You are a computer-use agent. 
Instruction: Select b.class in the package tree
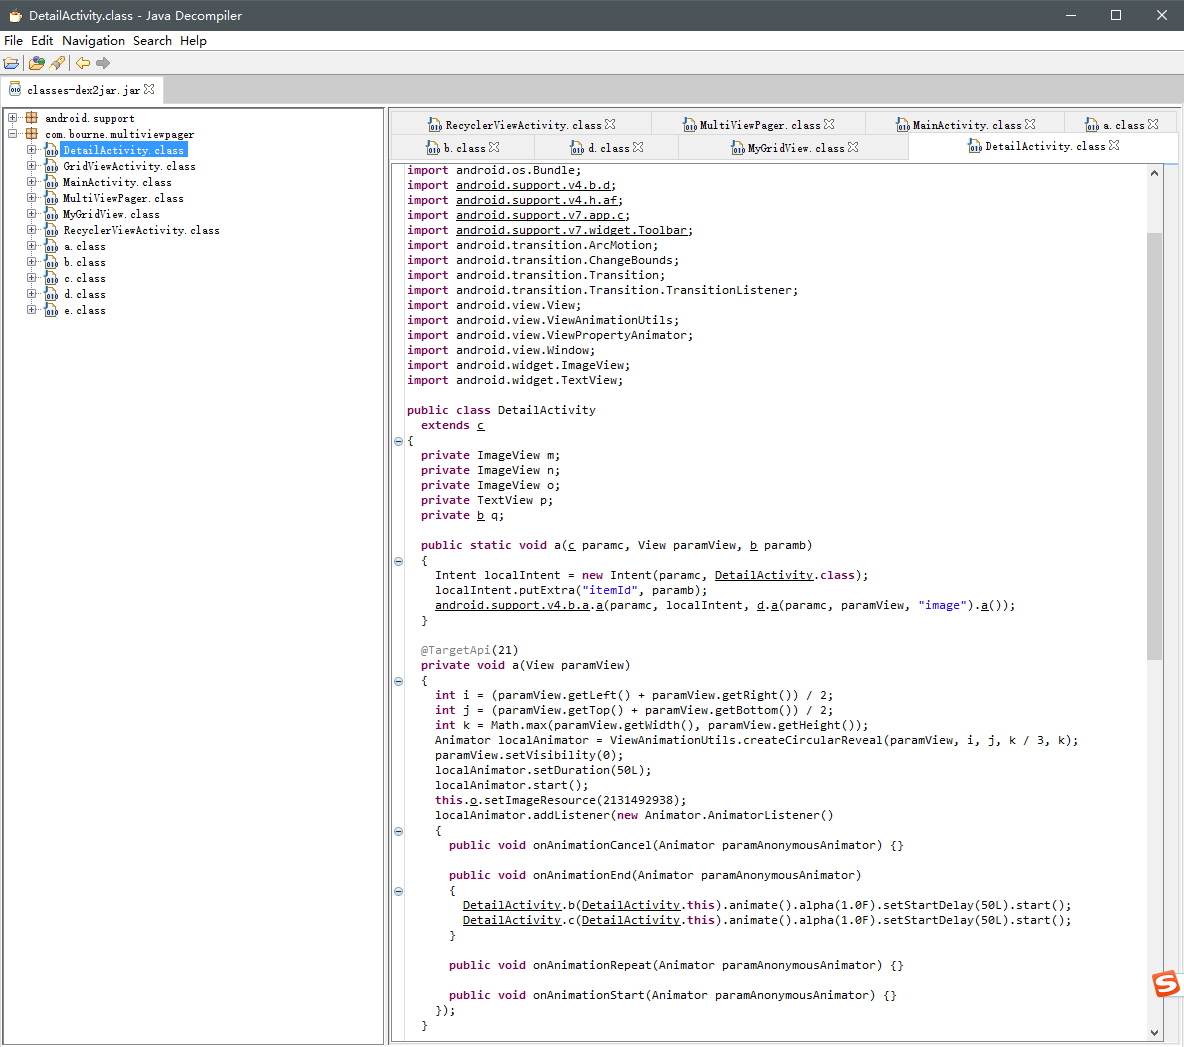tap(85, 262)
